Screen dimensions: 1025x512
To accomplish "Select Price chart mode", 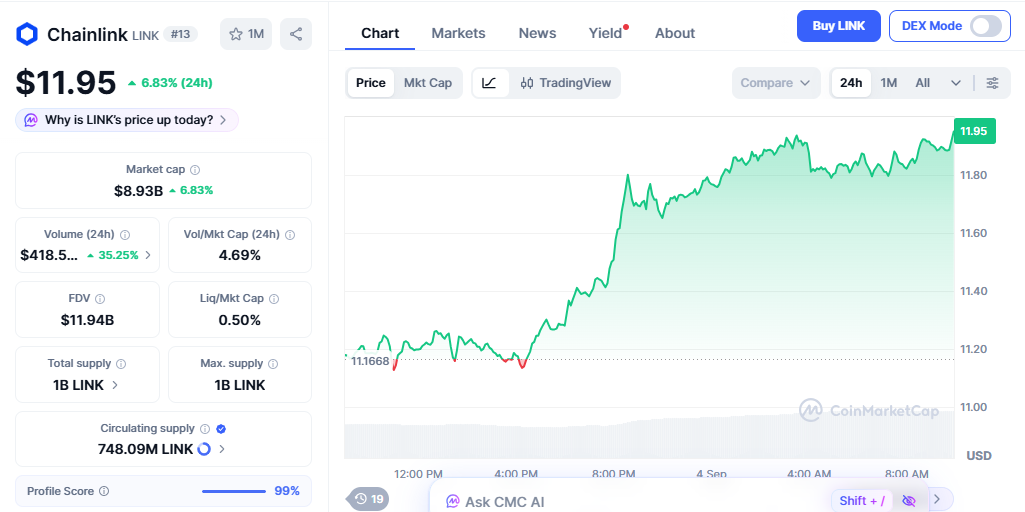I will (x=371, y=83).
